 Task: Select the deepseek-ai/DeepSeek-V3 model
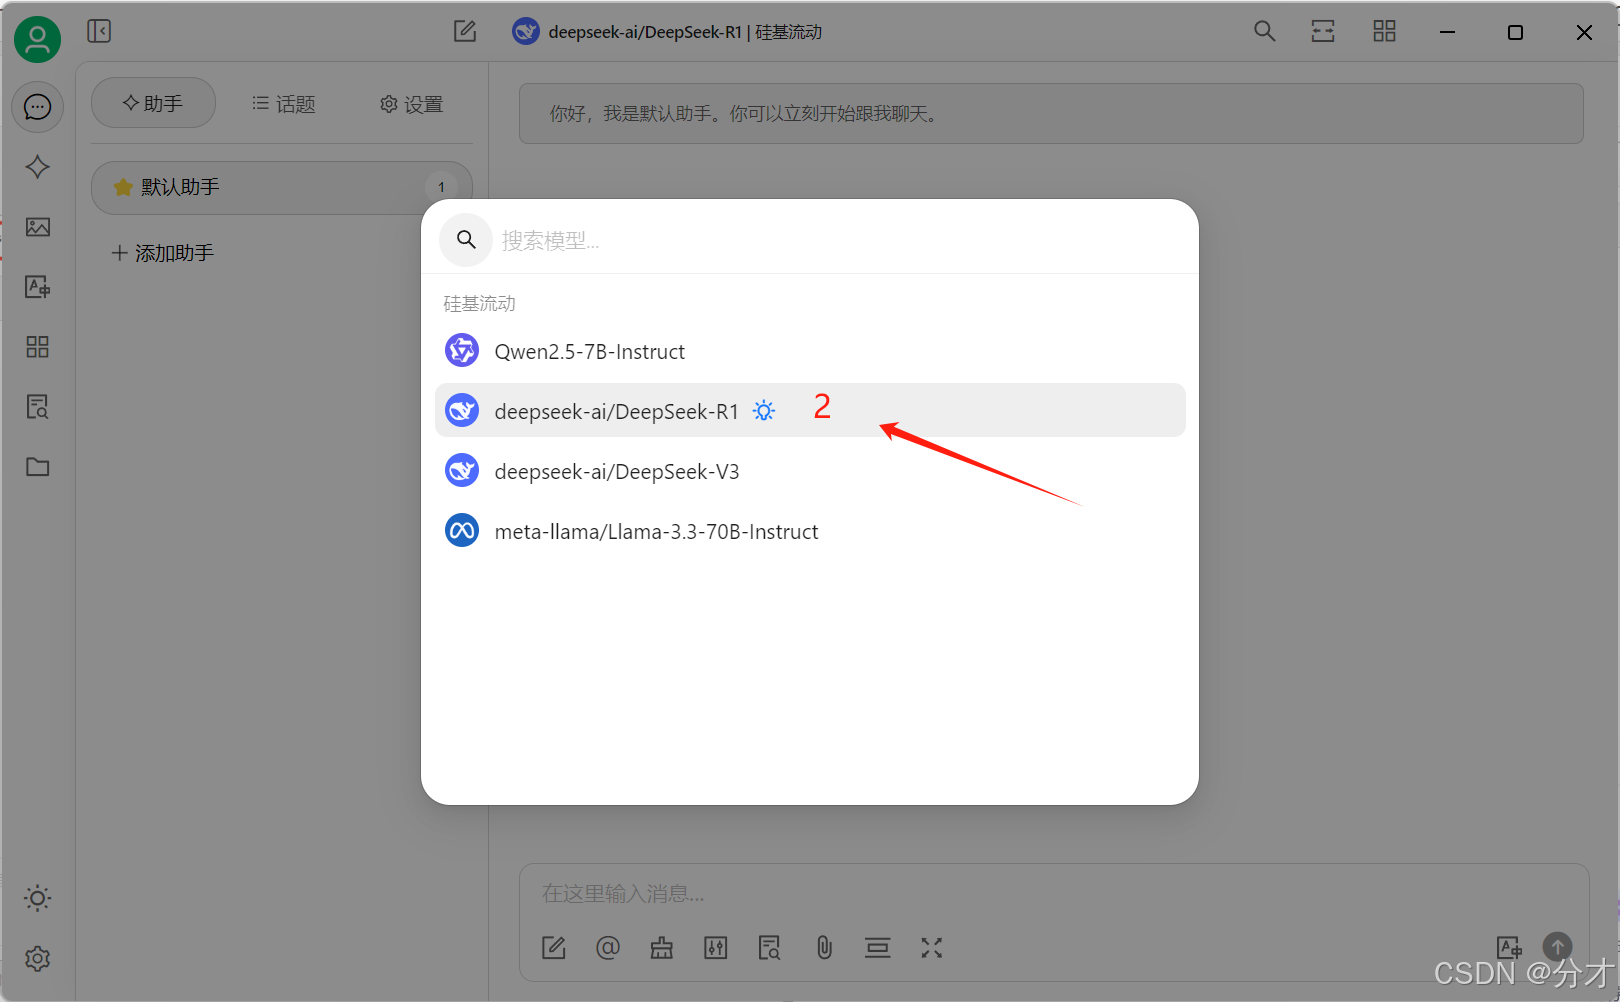(810, 471)
